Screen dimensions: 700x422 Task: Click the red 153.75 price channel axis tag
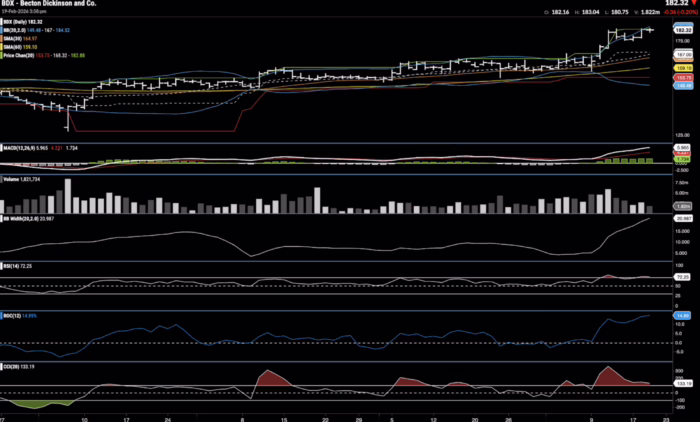point(683,78)
